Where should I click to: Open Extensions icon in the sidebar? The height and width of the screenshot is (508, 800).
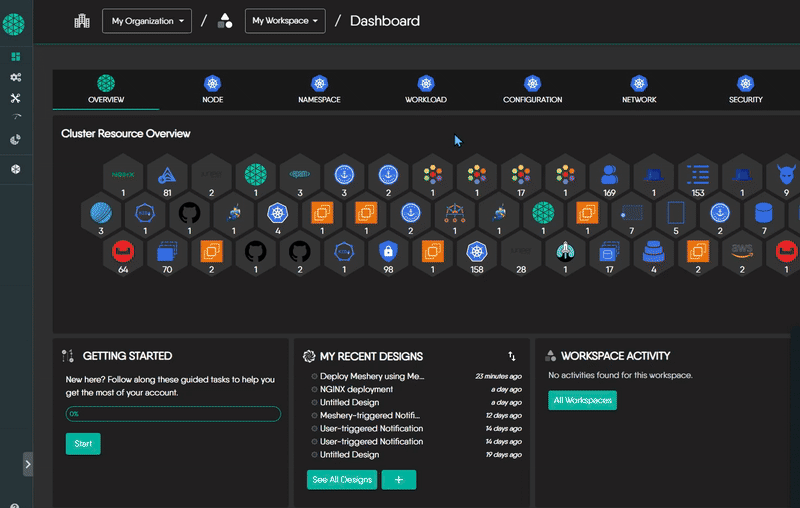pos(15,170)
